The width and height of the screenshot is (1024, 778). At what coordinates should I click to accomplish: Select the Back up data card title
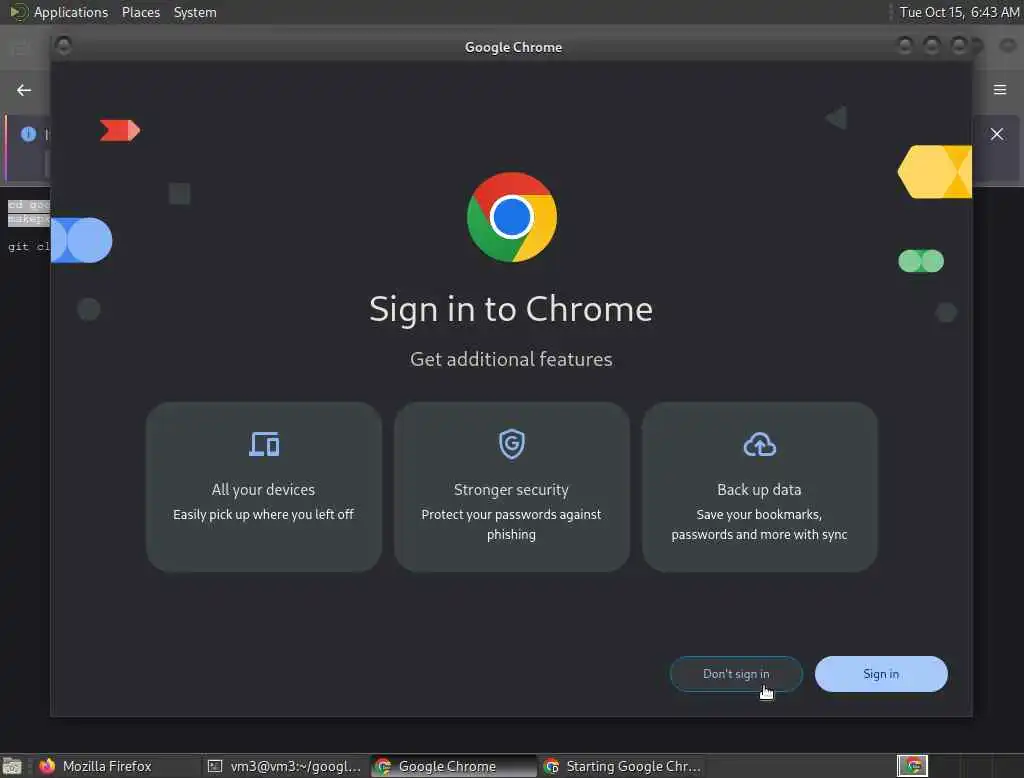point(759,489)
